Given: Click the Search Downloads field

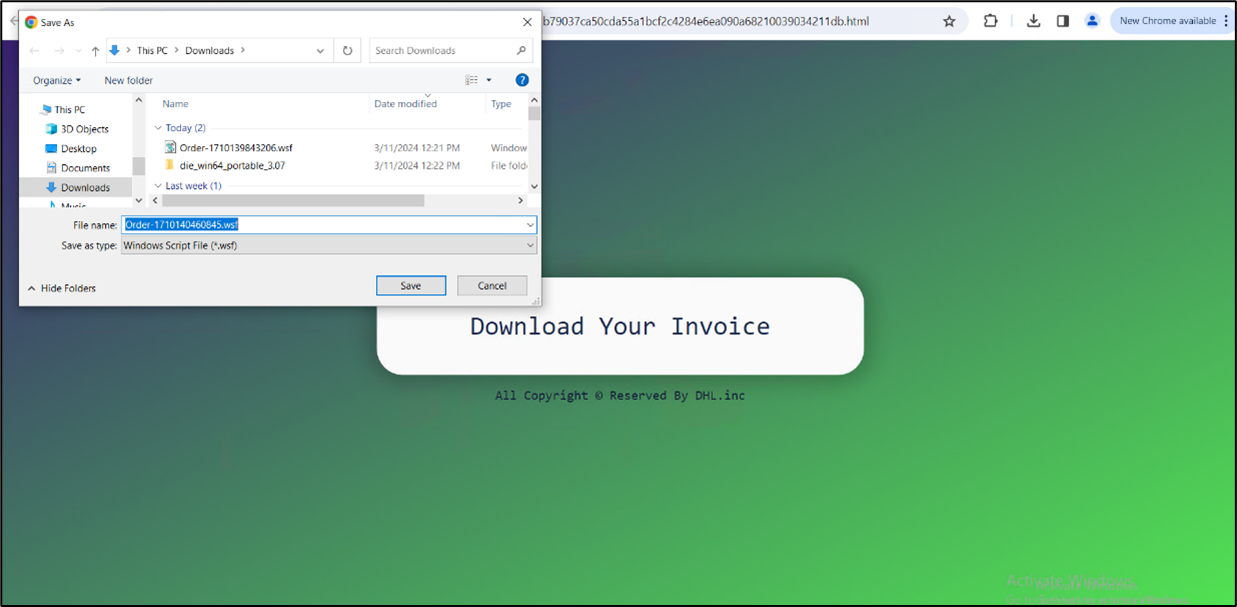Looking at the screenshot, I should point(444,51).
